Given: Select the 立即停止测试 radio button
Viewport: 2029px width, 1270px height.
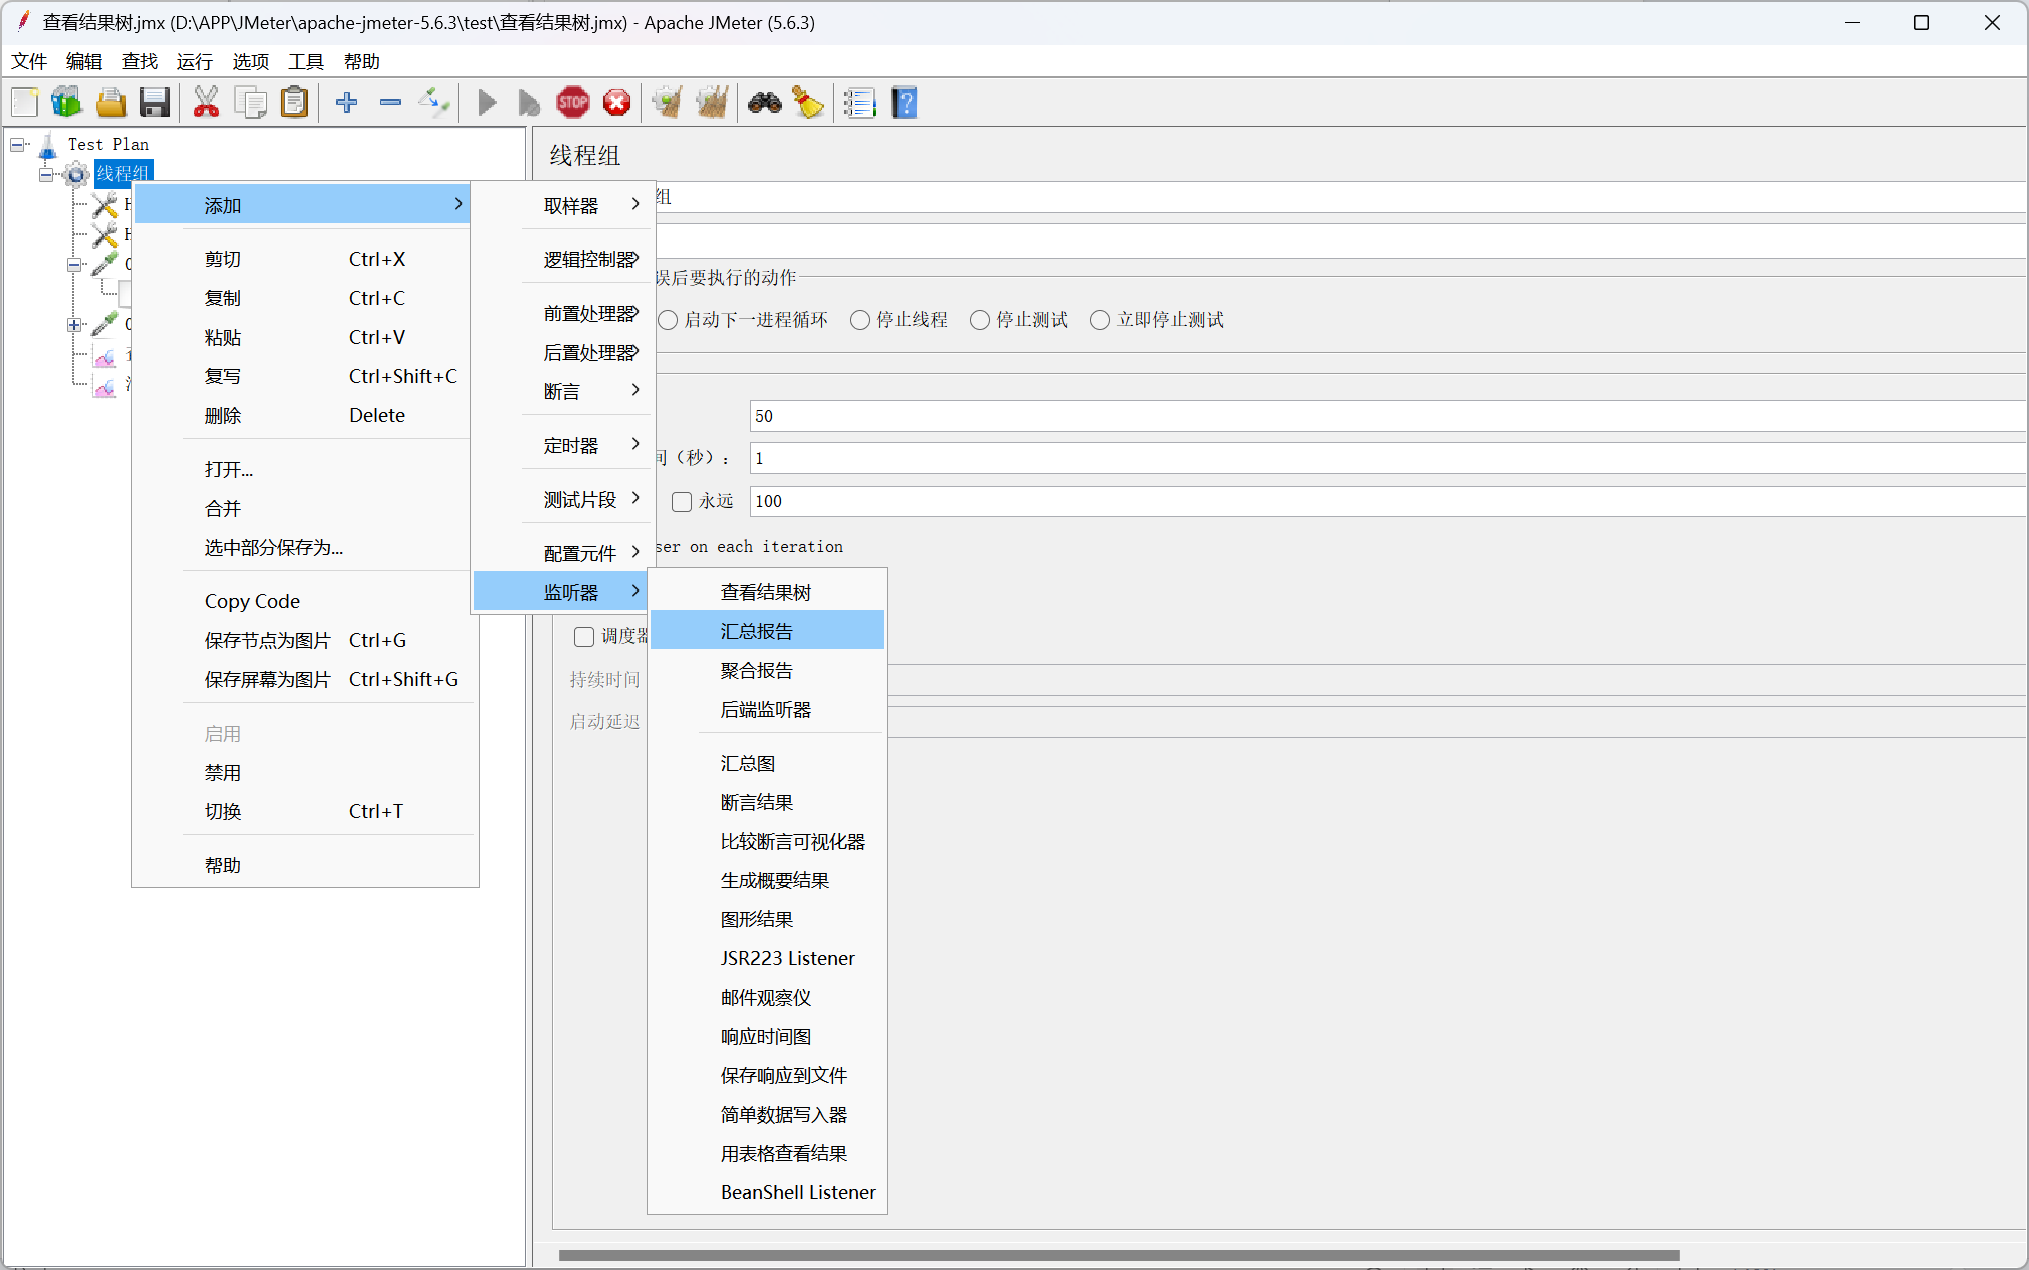Looking at the screenshot, I should (x=1100, y=320).
